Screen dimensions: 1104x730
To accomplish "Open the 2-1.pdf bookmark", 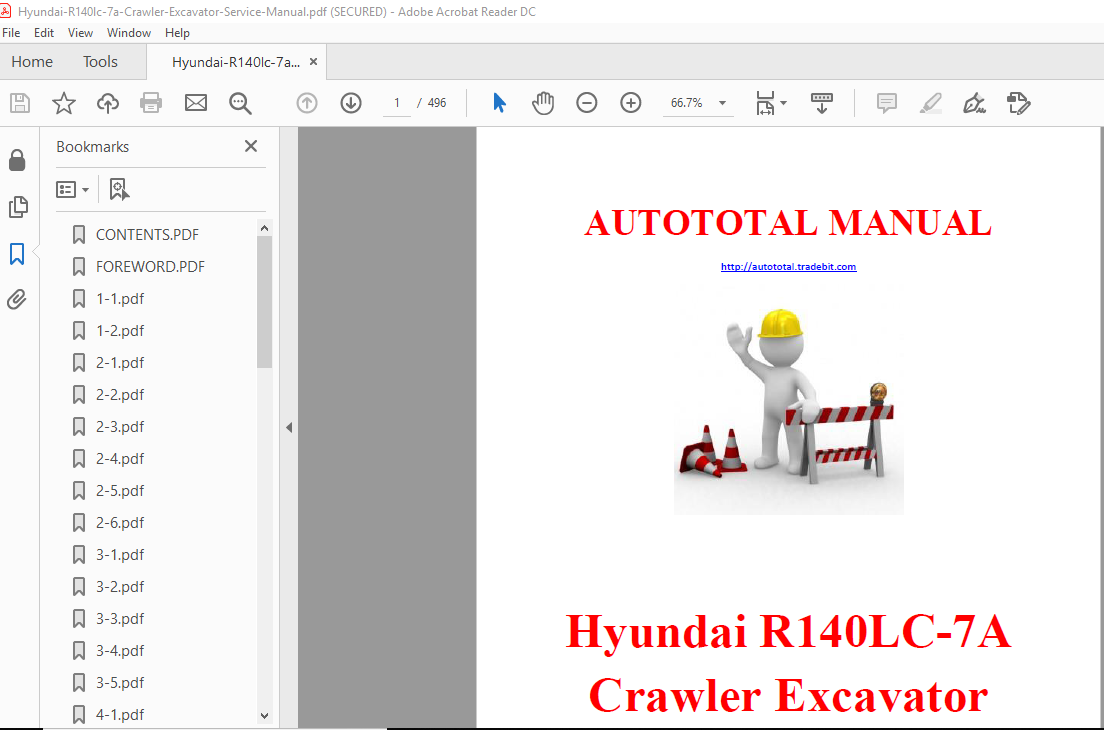I will (120, 363).
